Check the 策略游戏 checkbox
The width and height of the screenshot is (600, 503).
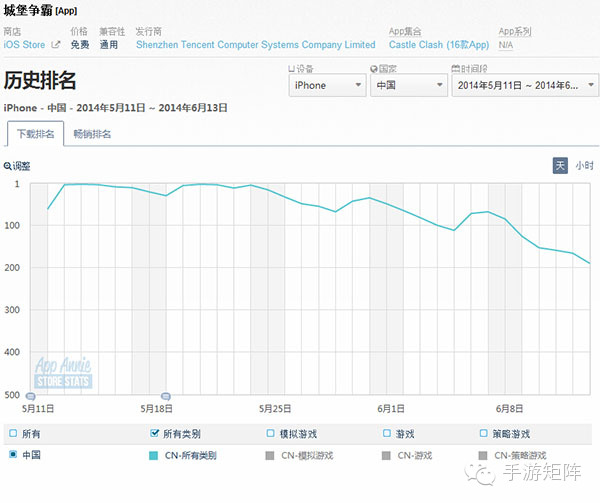tap(484, 433)
